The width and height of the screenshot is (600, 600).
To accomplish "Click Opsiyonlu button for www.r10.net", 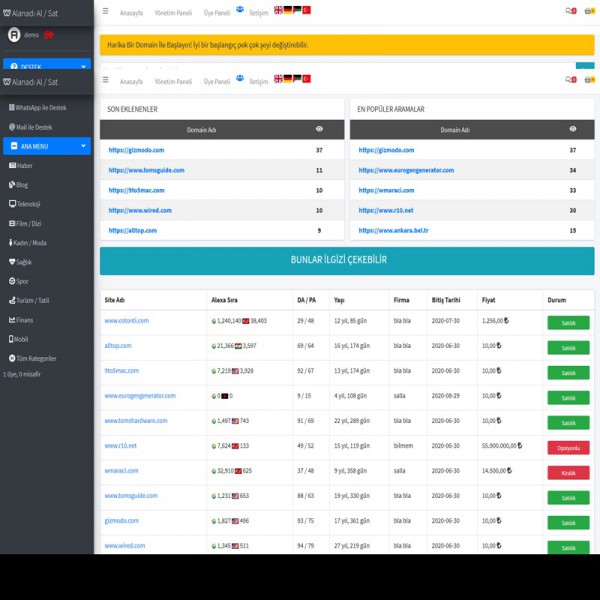I will 568,448.
